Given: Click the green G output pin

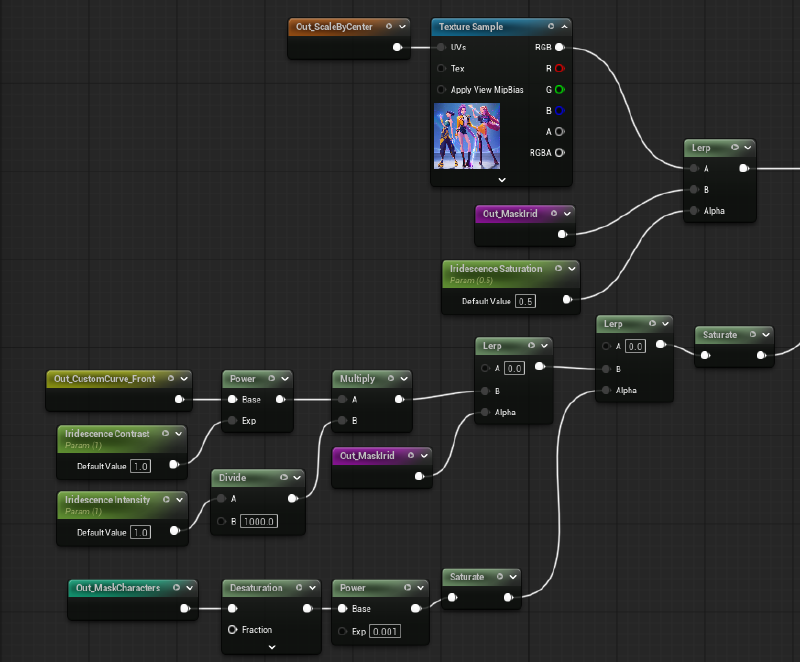Looking at the screenshot, I should 559,90.
